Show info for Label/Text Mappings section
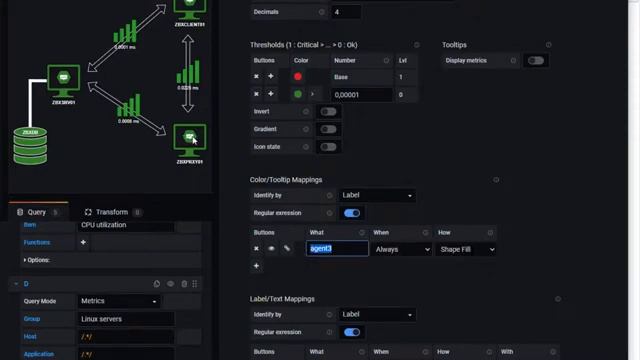640x360 pixels. pyautogui.click(x=558, y=299)
